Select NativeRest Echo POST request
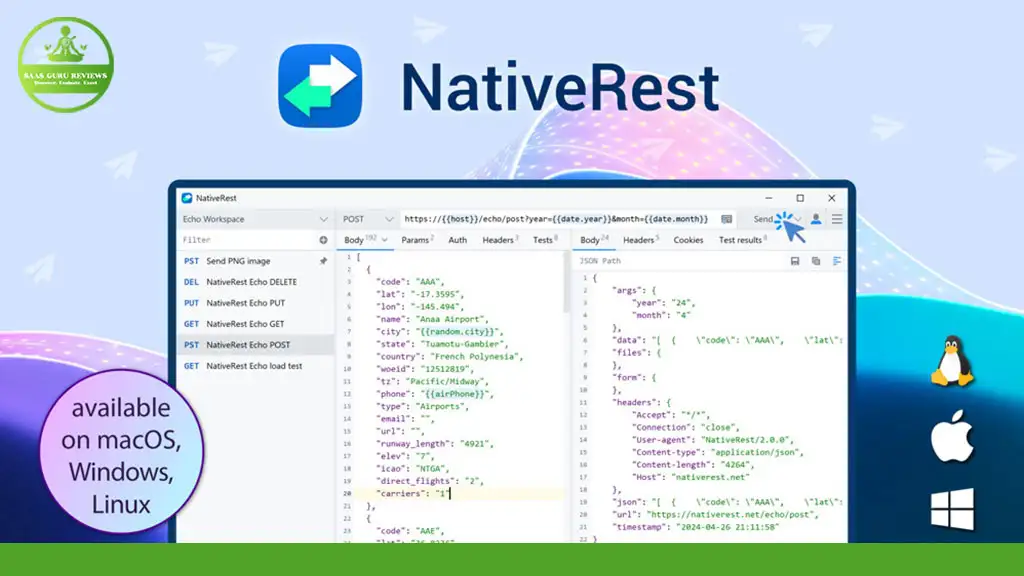The width and height of the screenshot is (1024, 576). pyautogui.click(x=255, y=344)
